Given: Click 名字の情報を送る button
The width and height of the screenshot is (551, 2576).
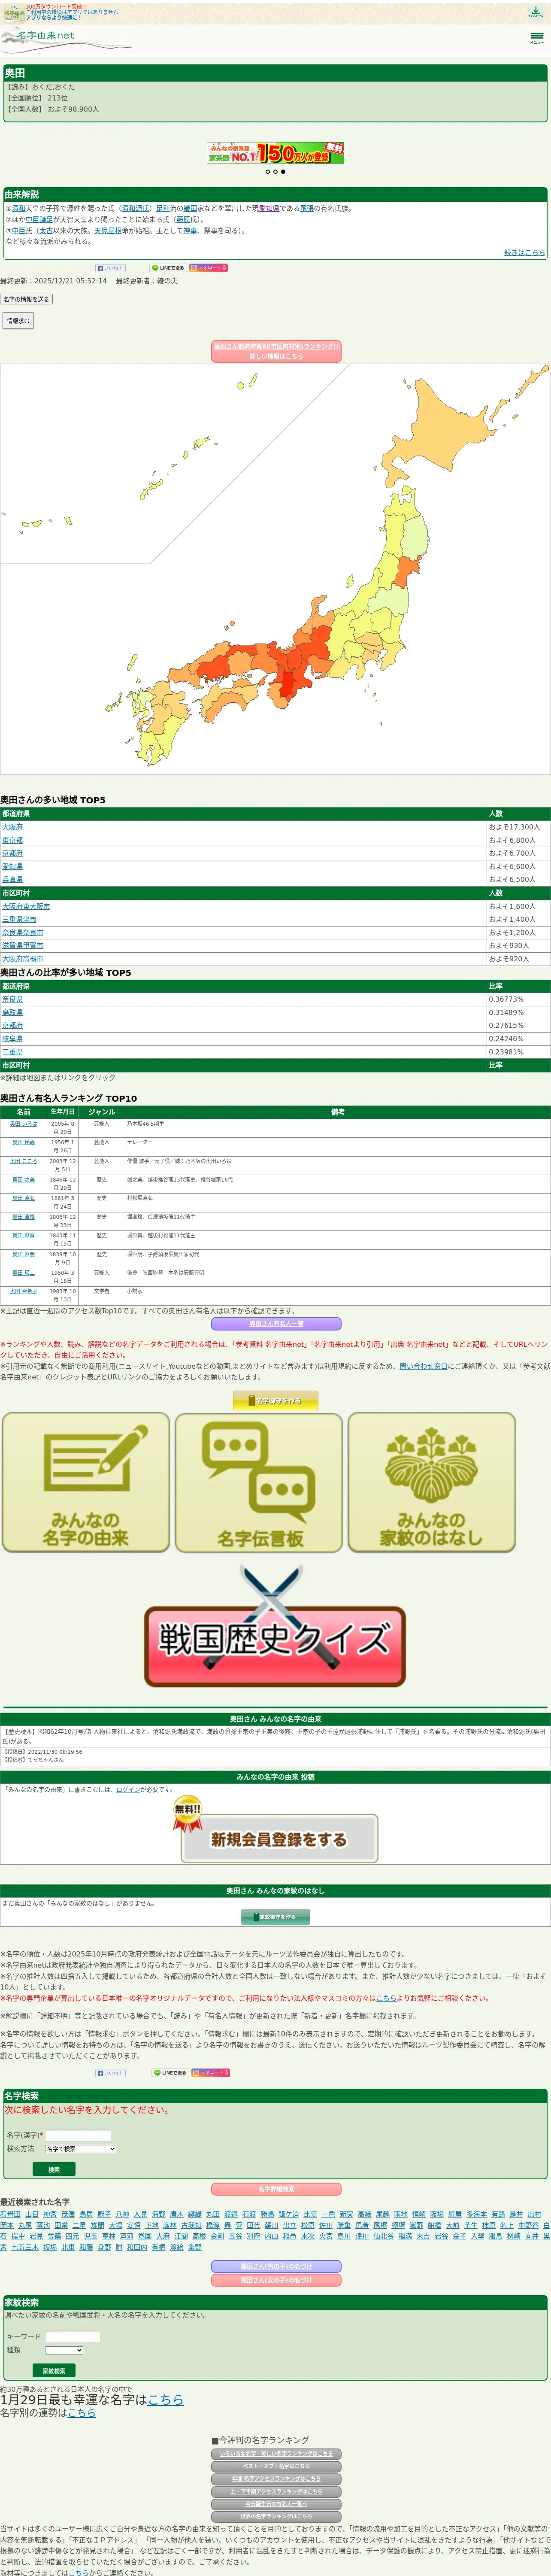Looking at the screenshot, I should tap(26, 299).
